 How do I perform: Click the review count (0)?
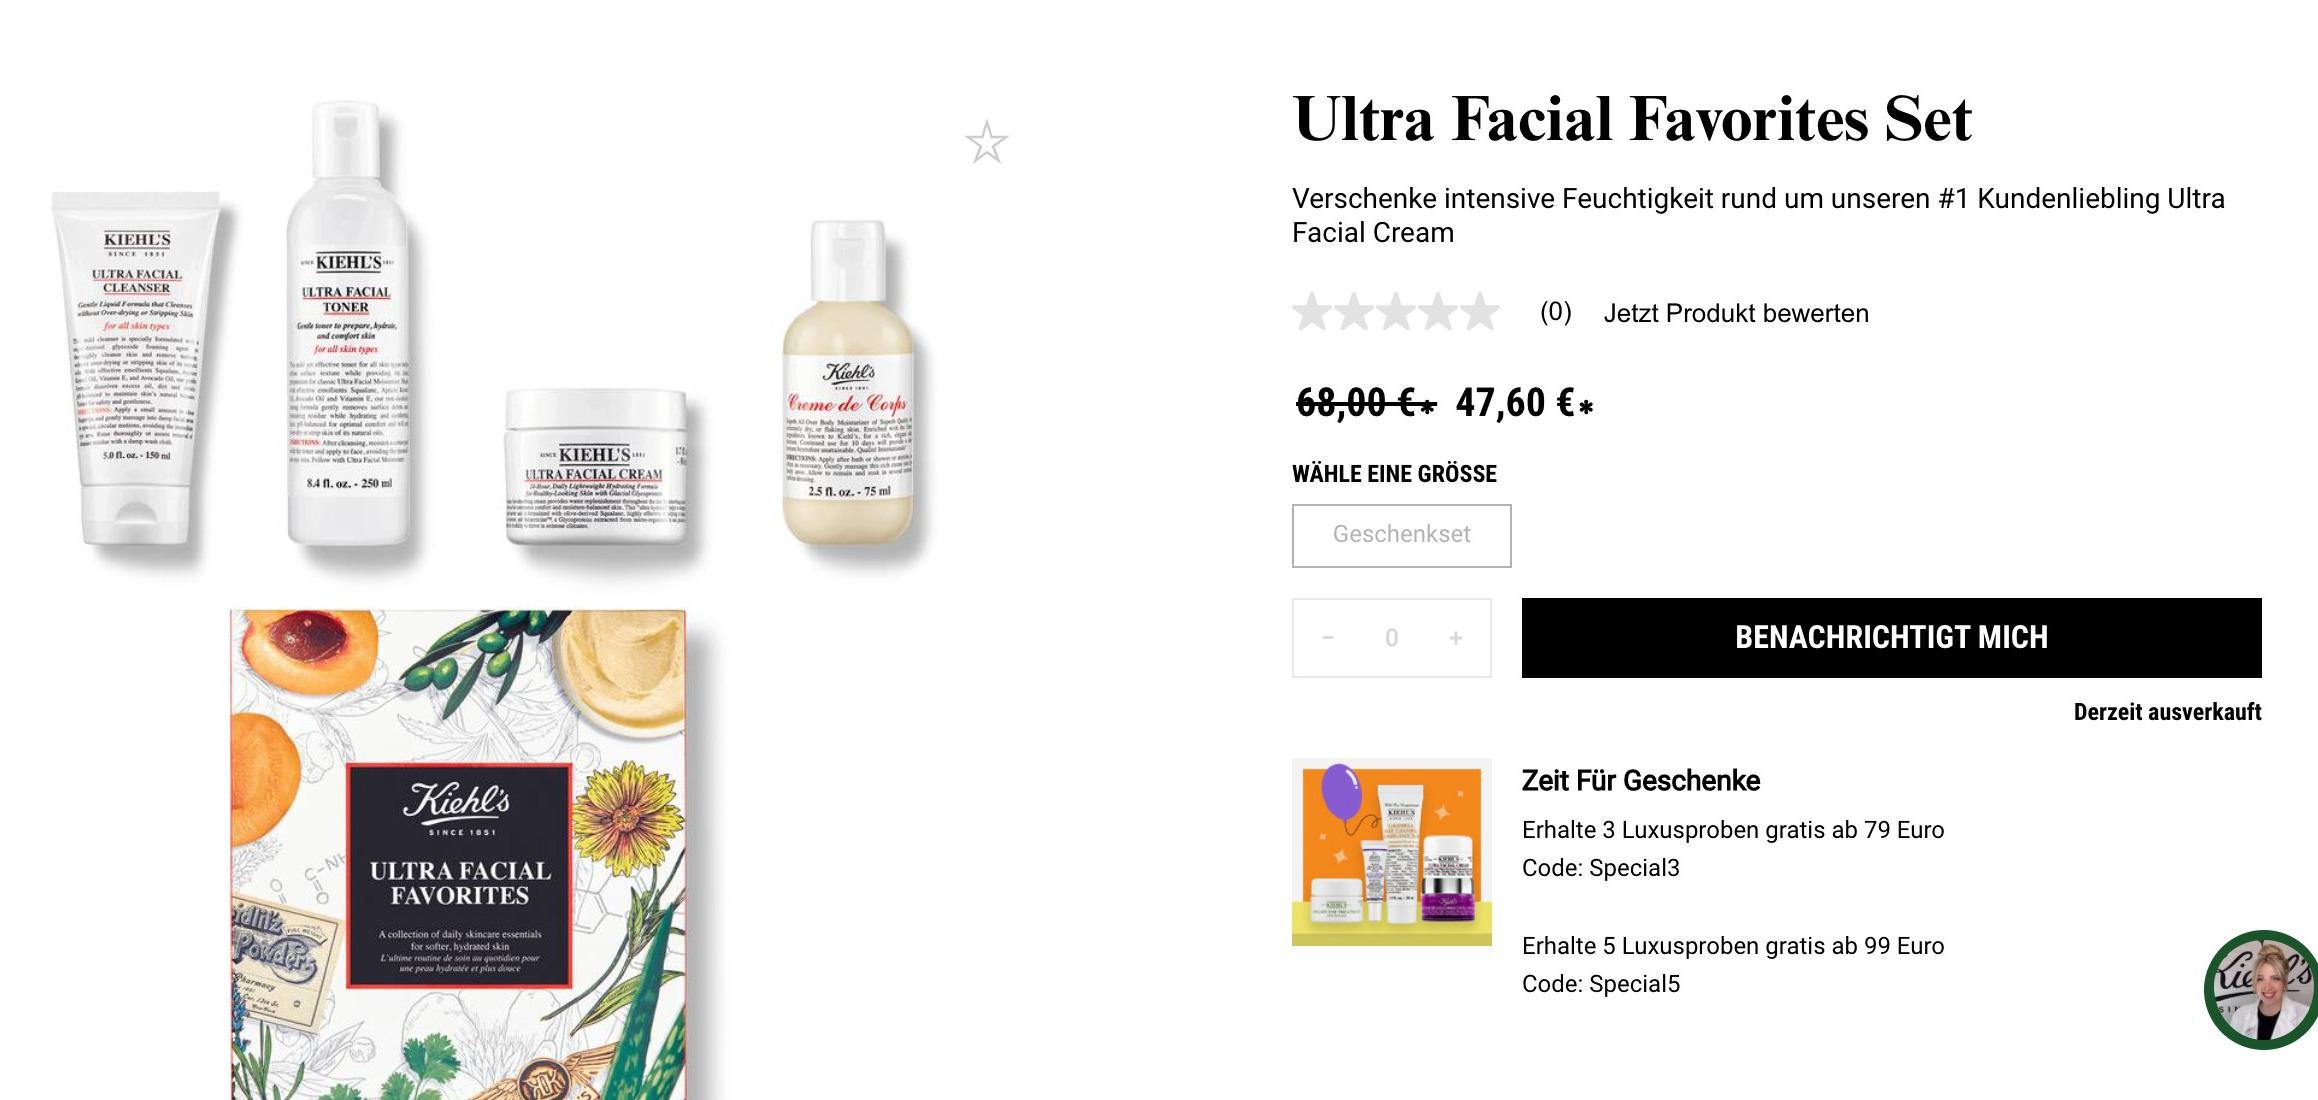[1556, 312]
